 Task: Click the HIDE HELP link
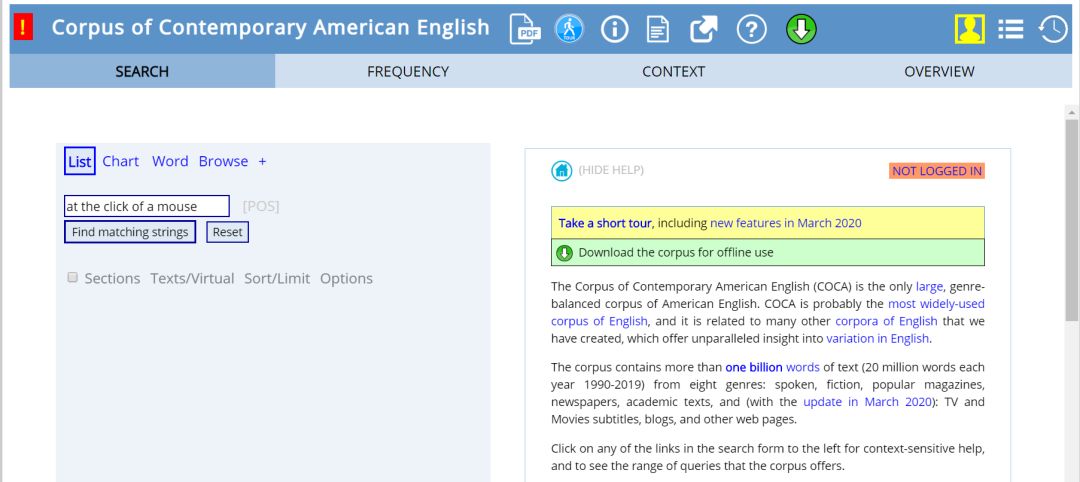click(x=611, y=170)
